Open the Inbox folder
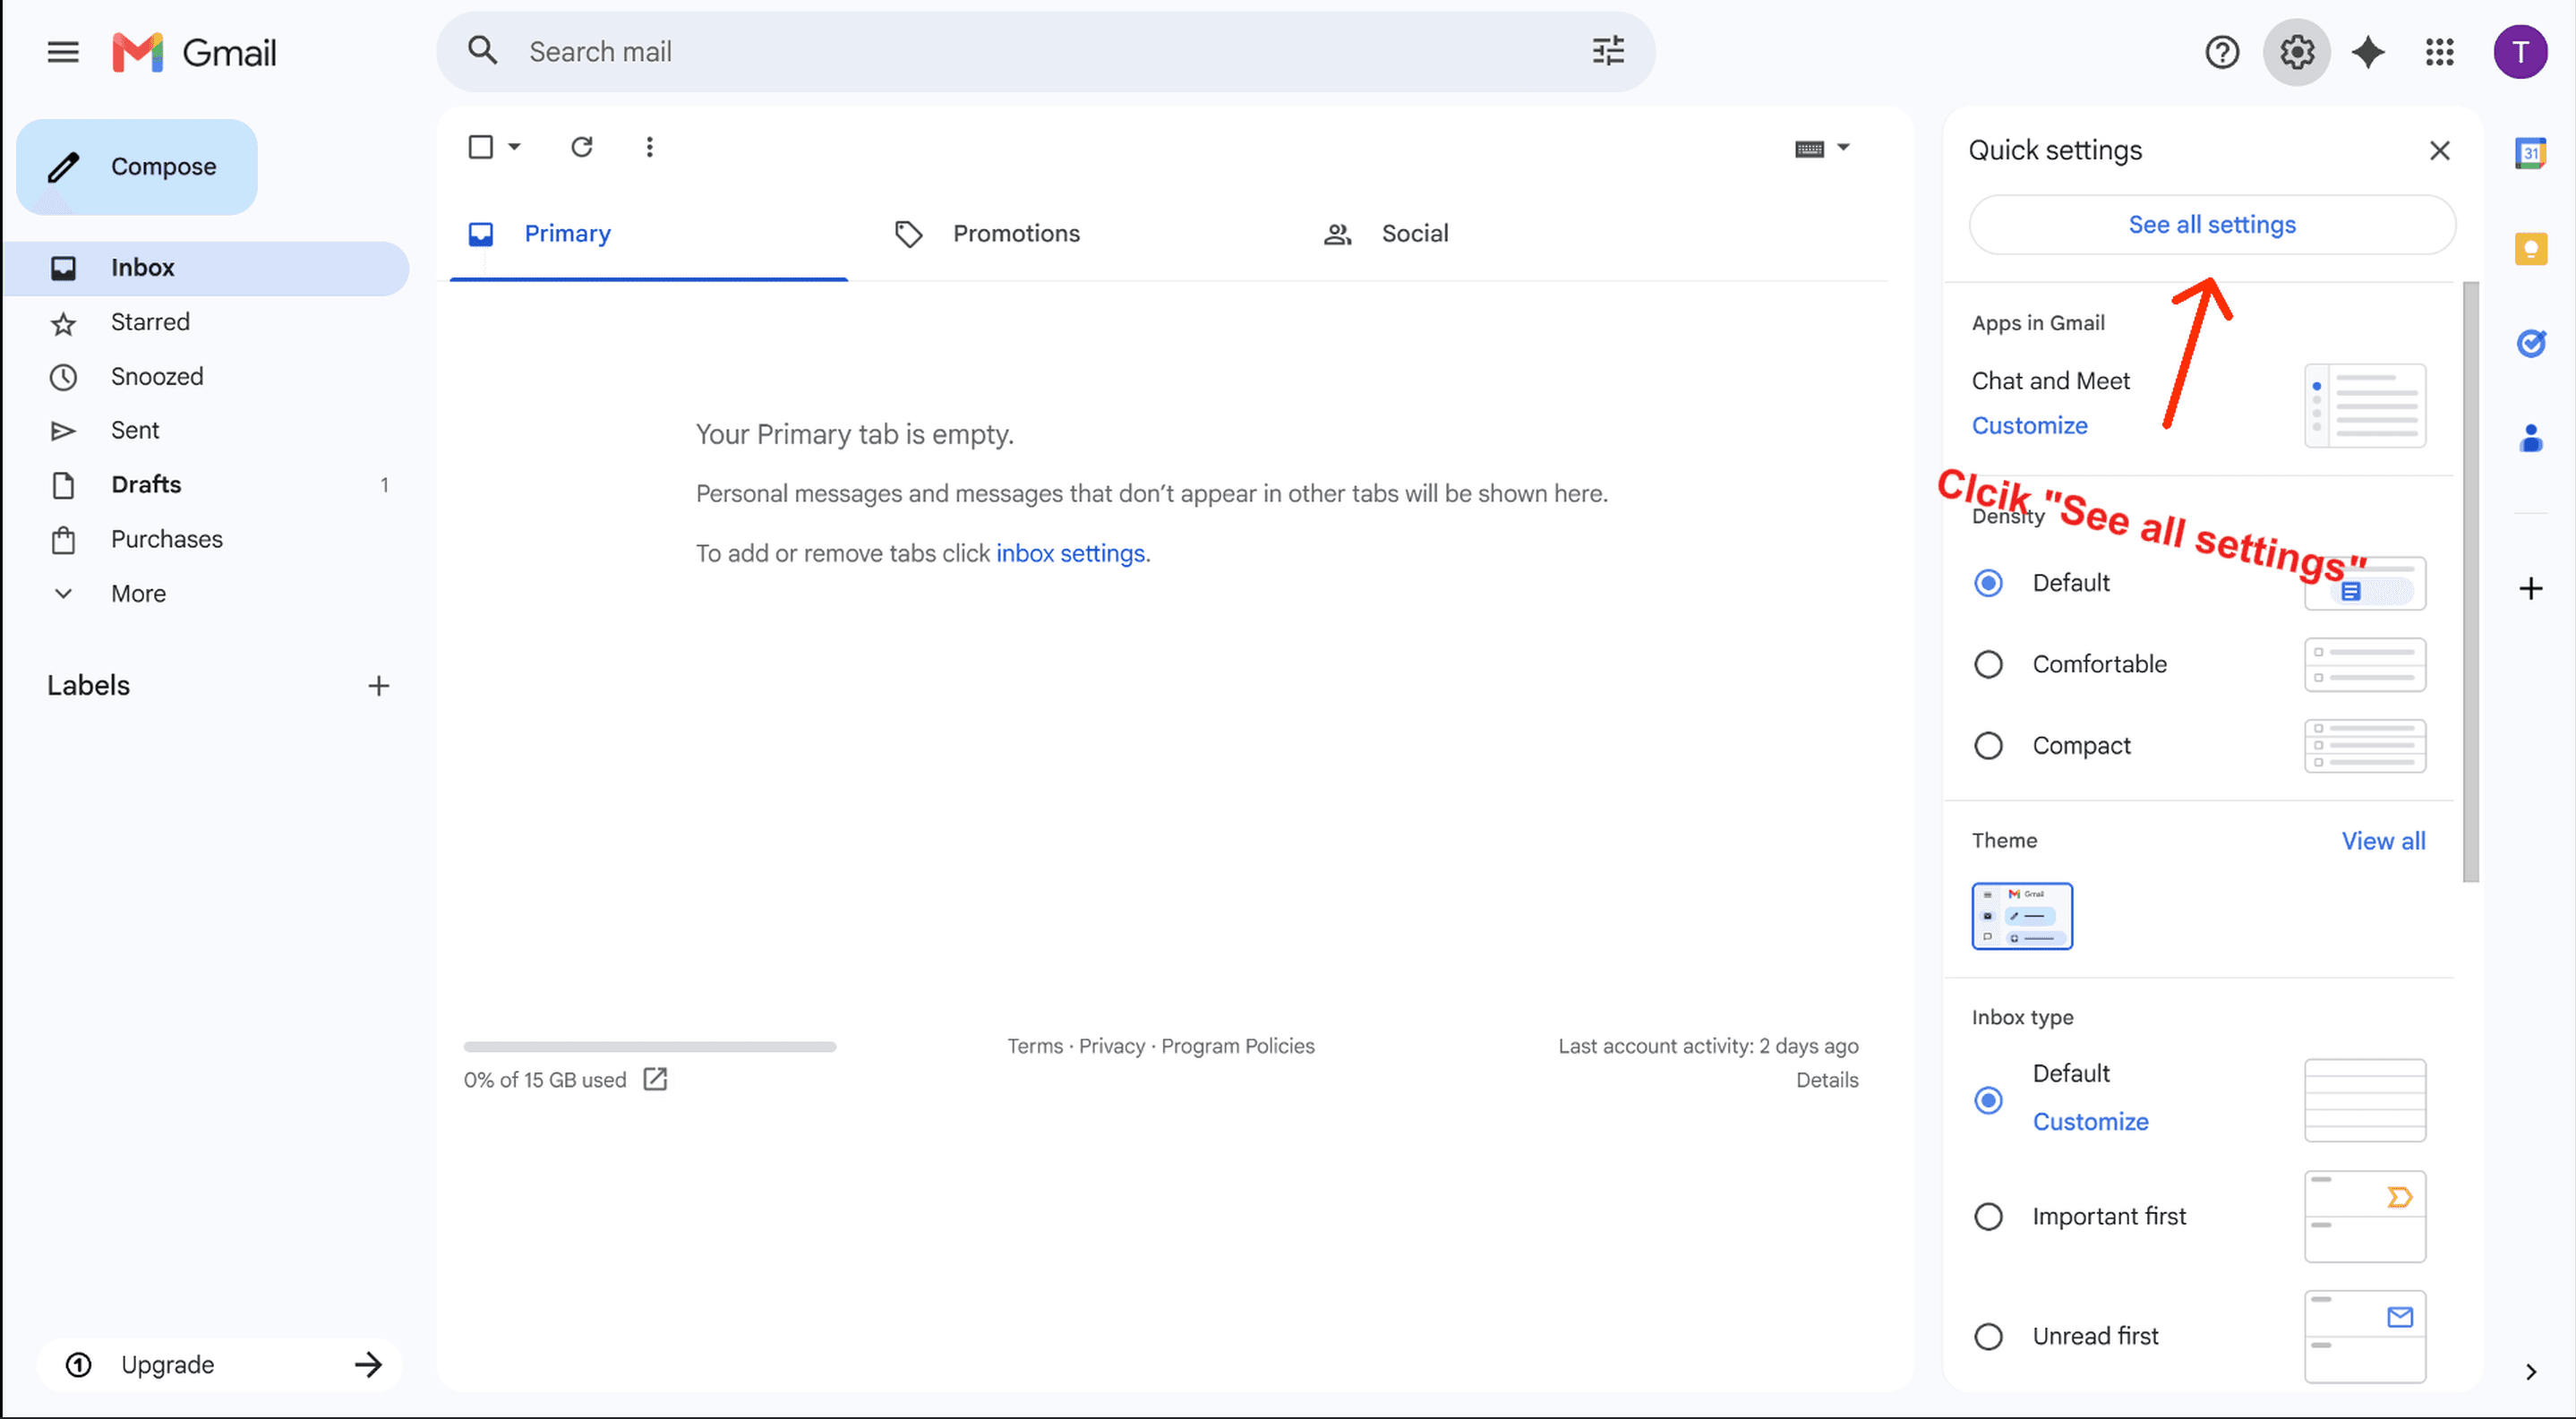2576x1419 pixels. pyautogui.click(x=208, y=268)
